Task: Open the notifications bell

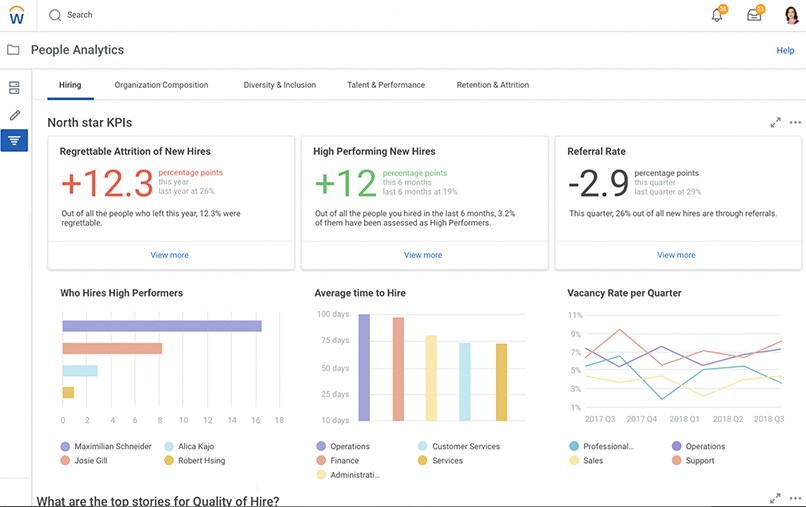Action: (717, 15)
